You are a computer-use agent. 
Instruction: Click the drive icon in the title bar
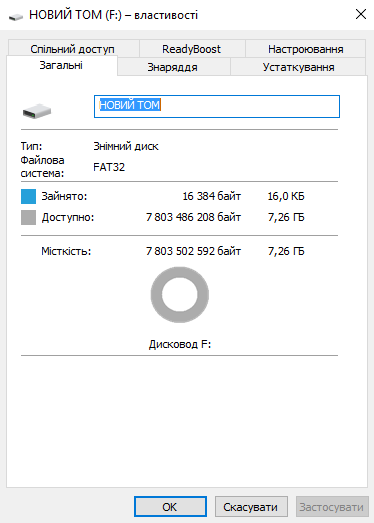(15, 16)
